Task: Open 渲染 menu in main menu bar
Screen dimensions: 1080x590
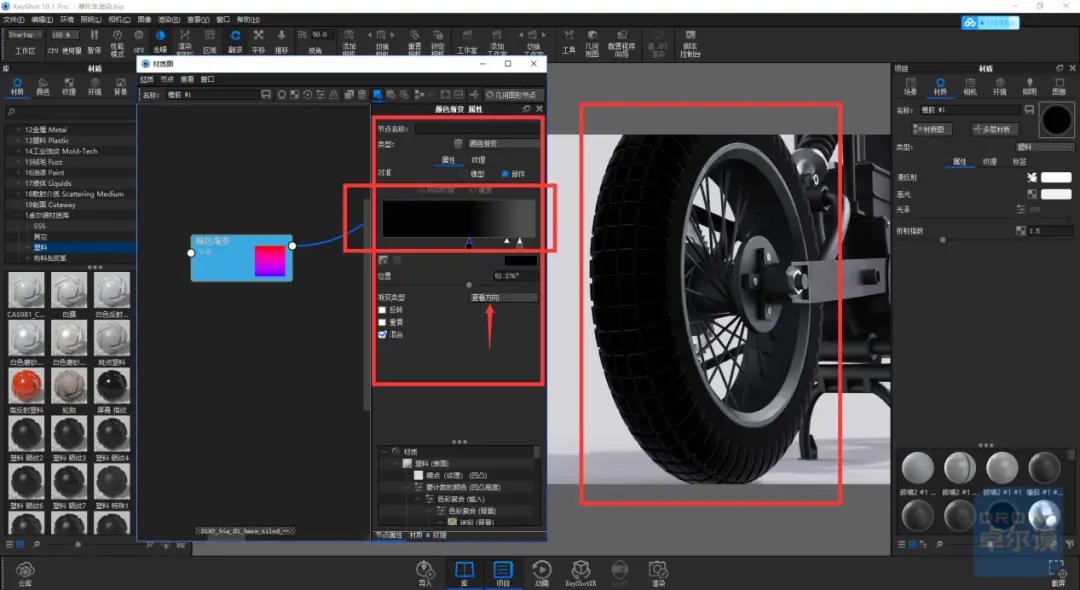Action: [169, 20]
